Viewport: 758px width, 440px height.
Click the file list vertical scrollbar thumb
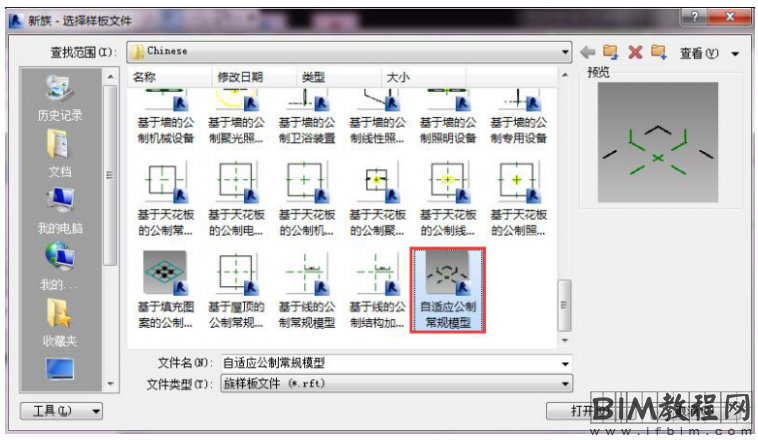564,306
